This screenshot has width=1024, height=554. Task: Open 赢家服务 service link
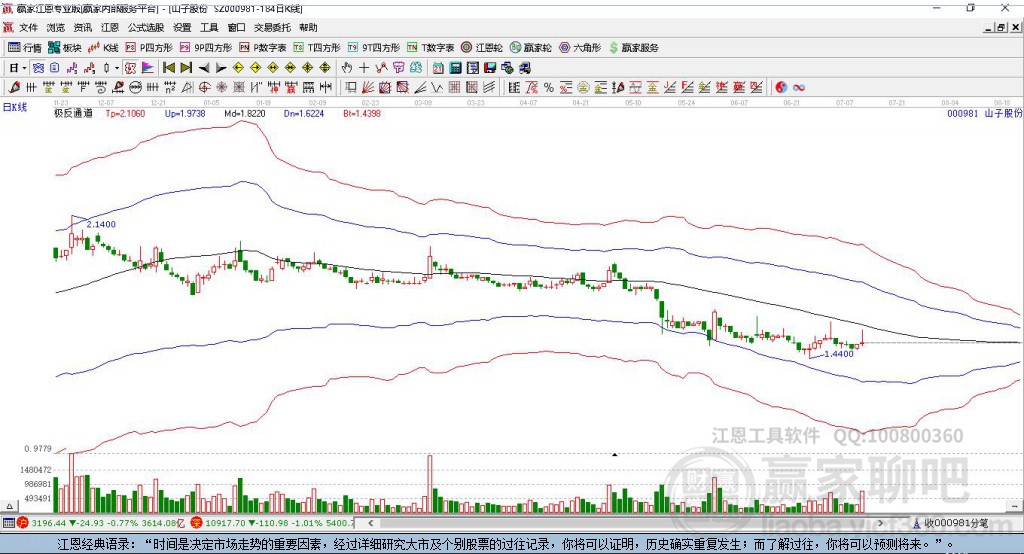click(x=633, y=48)
